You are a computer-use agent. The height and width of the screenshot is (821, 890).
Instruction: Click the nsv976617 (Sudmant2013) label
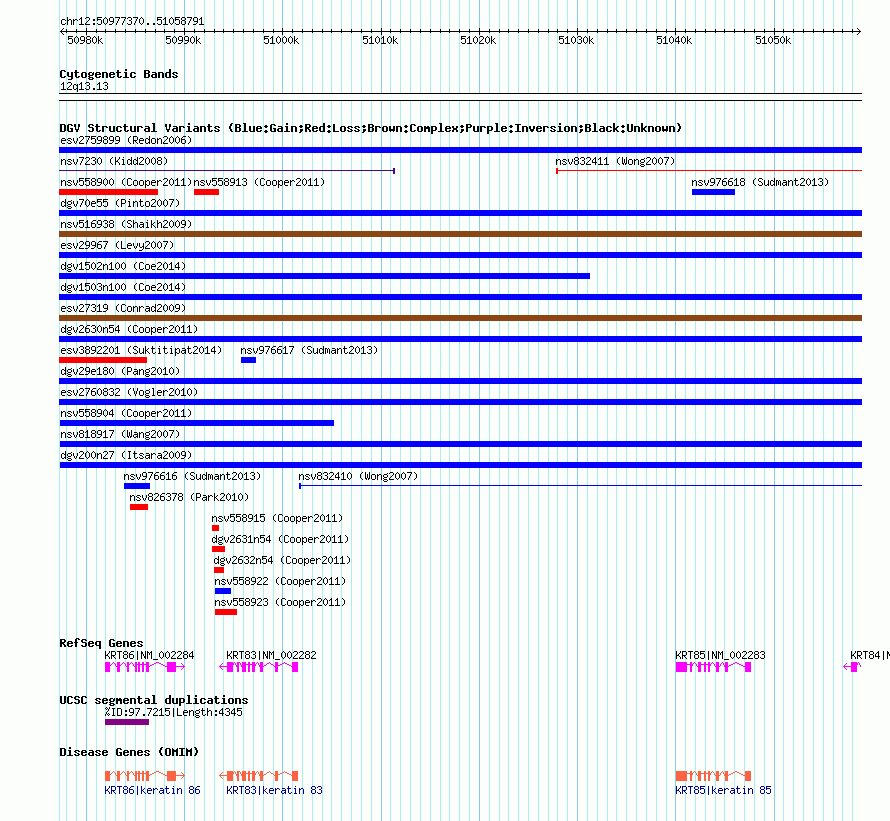(309, 350)
